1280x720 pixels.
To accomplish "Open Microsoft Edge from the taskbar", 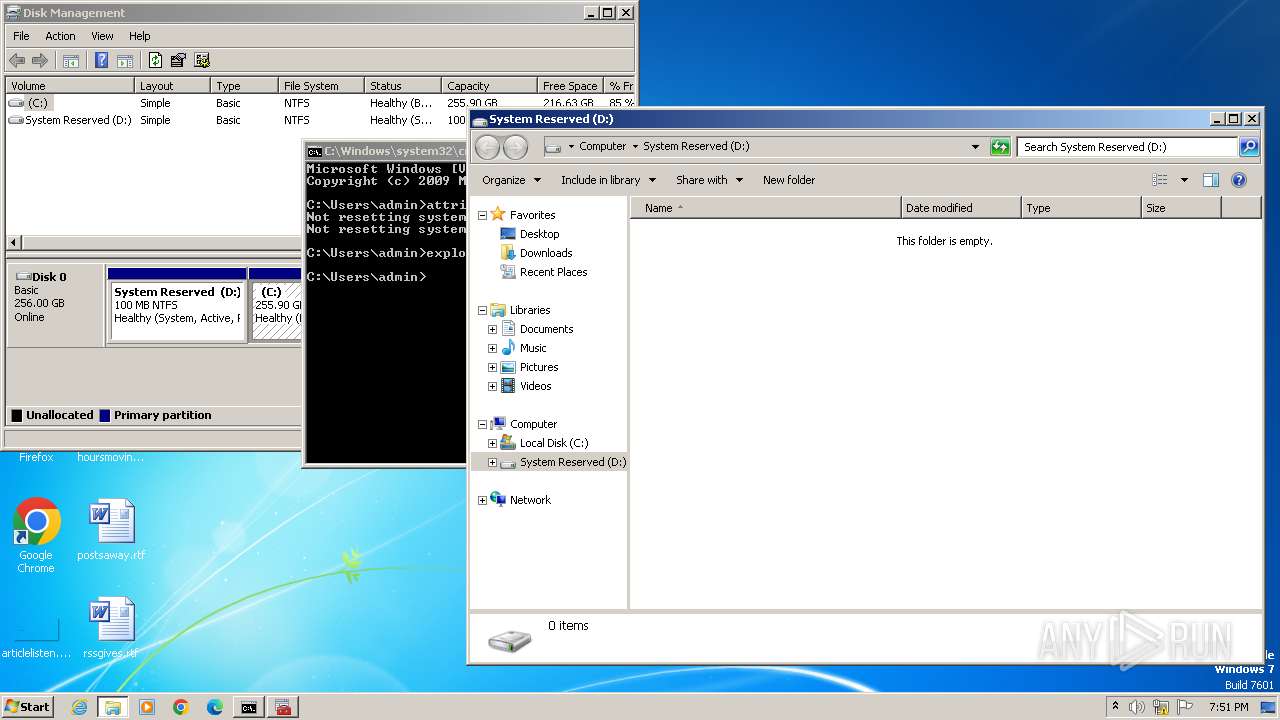I will 215,707.
